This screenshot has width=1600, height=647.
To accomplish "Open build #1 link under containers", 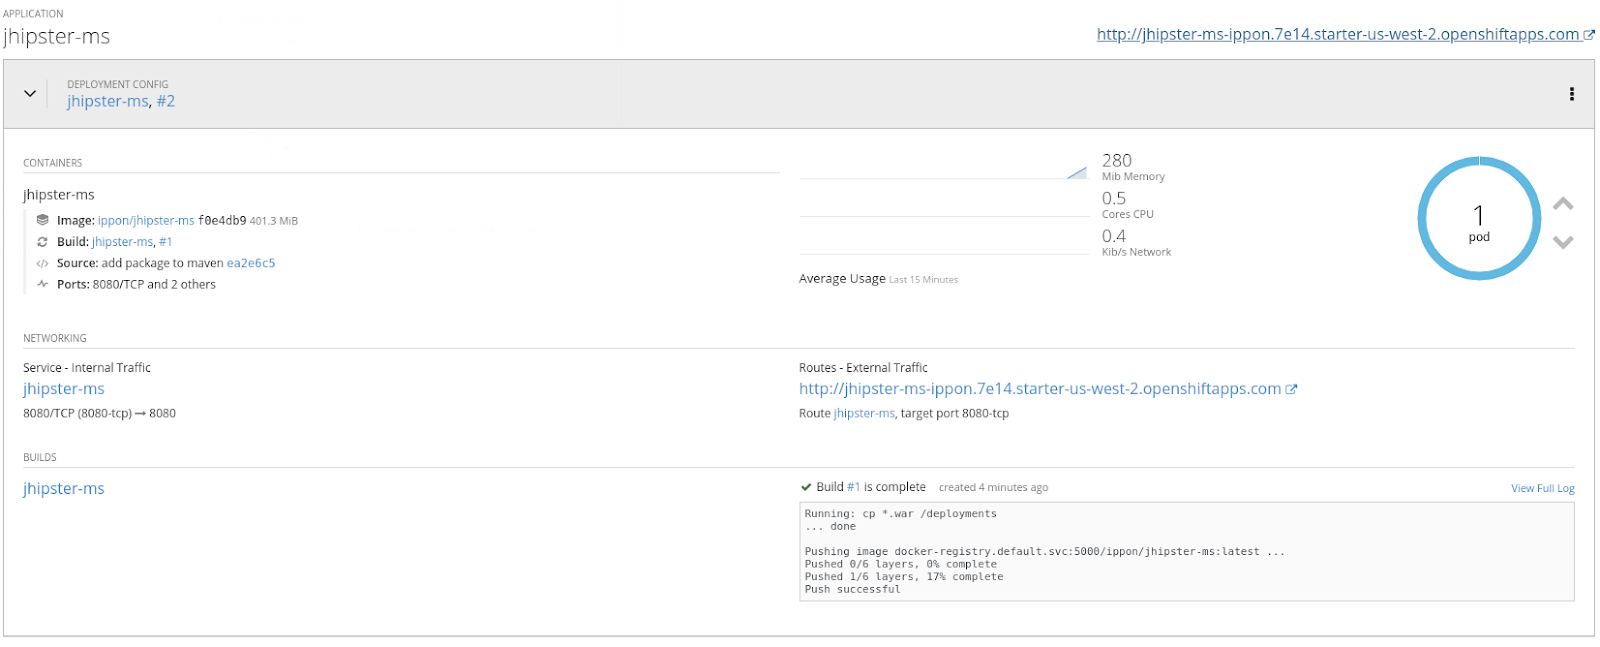I will point(166,242).
